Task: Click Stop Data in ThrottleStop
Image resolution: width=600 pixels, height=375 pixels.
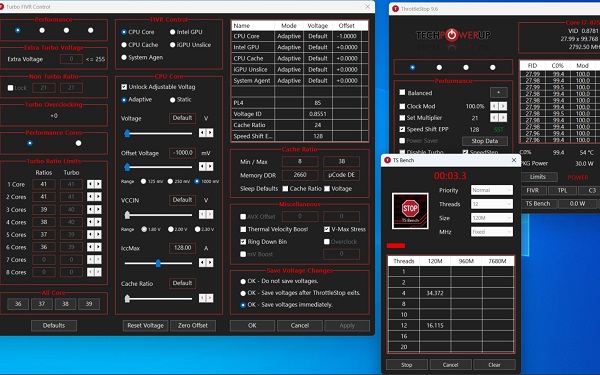Action: 485,141
